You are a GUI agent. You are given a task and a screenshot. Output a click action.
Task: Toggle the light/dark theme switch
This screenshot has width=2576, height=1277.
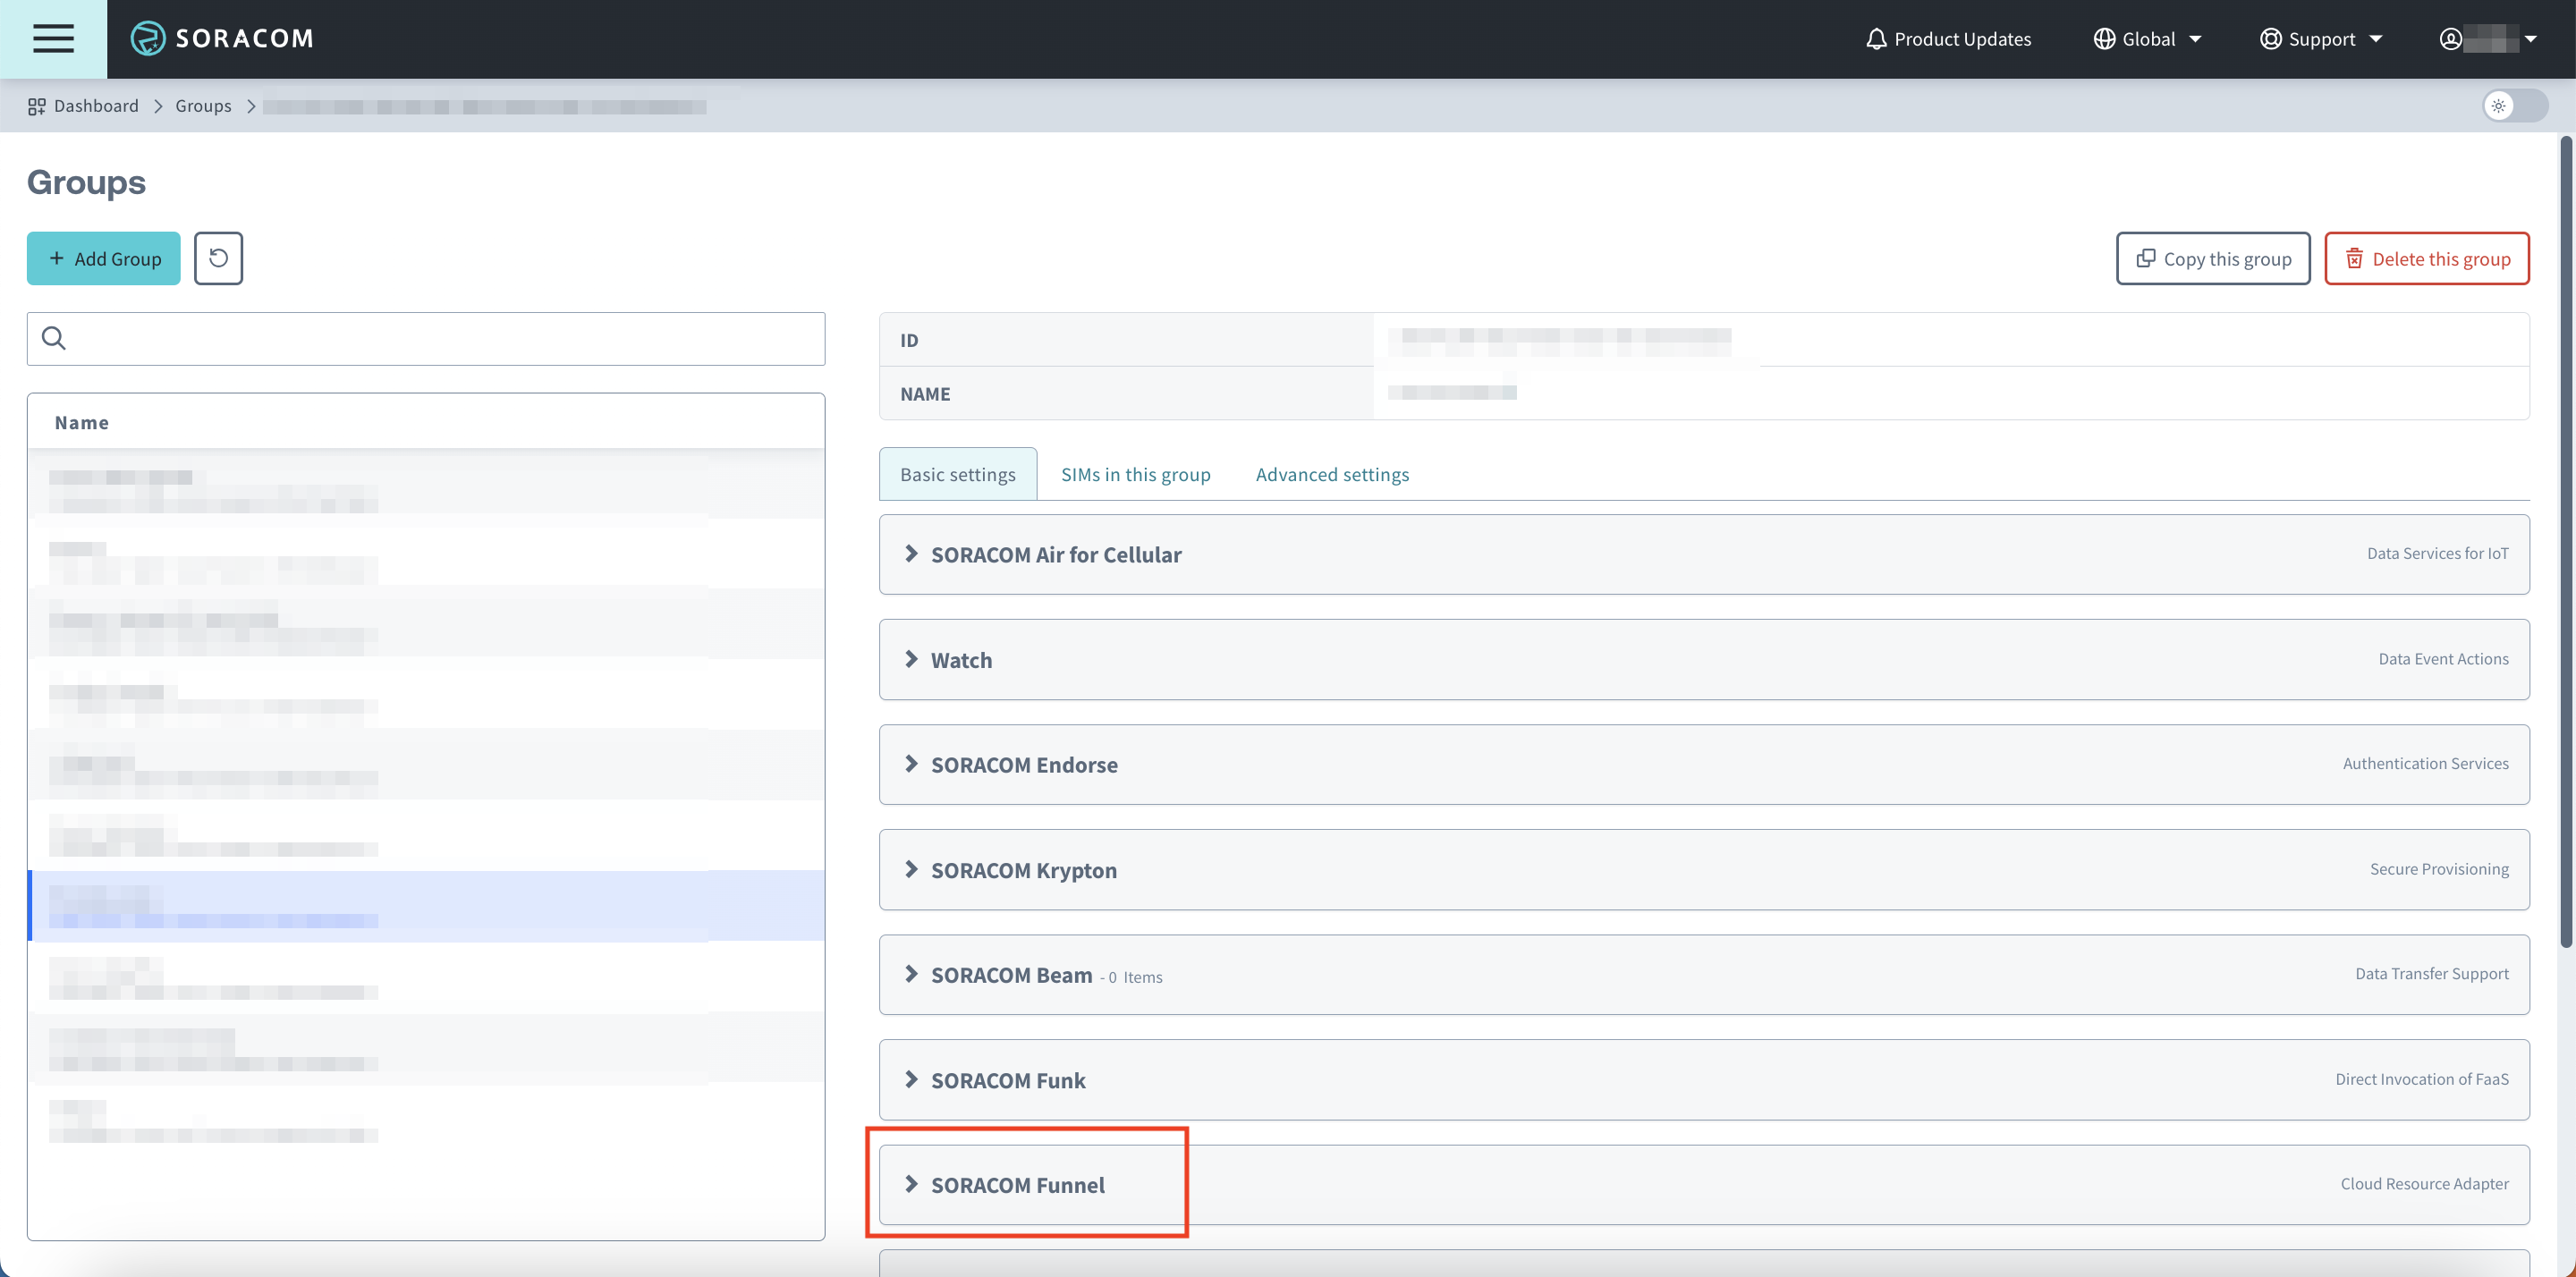click(x=2514, y=106)
